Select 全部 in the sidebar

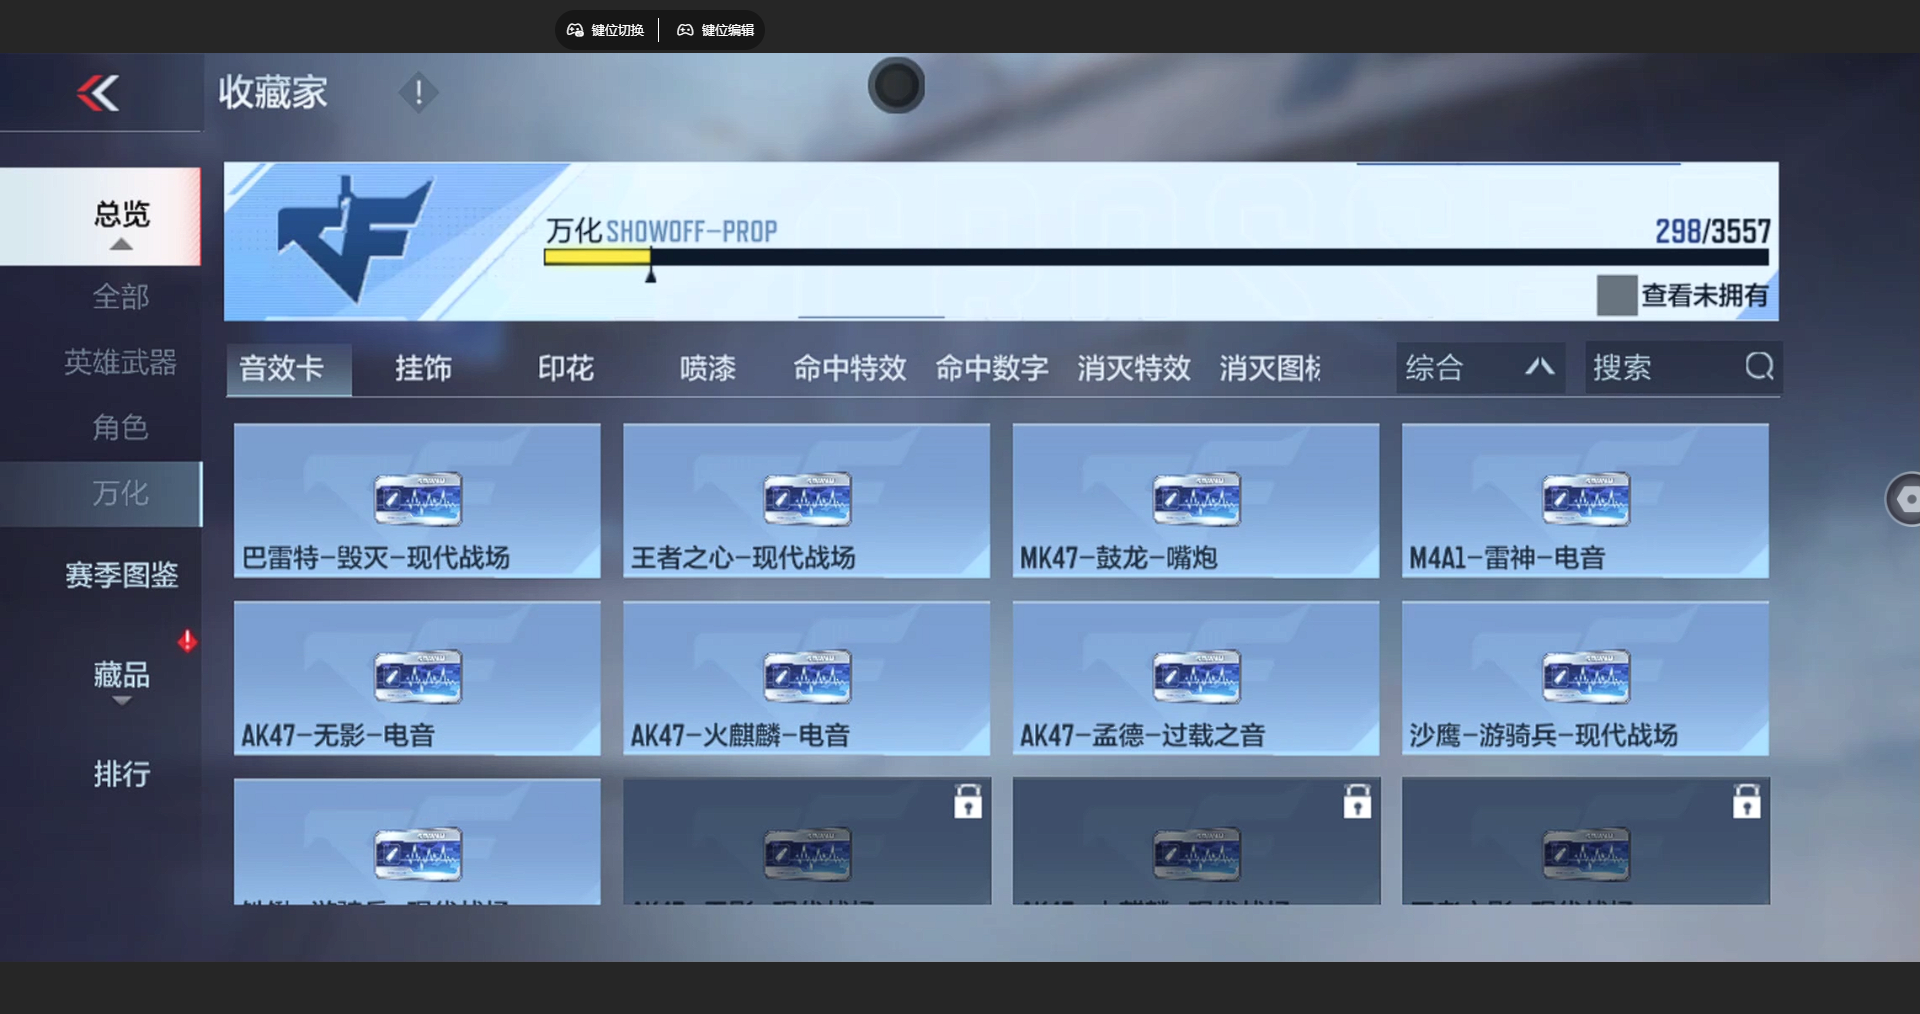pyautogui.click(x=121, y=297)
